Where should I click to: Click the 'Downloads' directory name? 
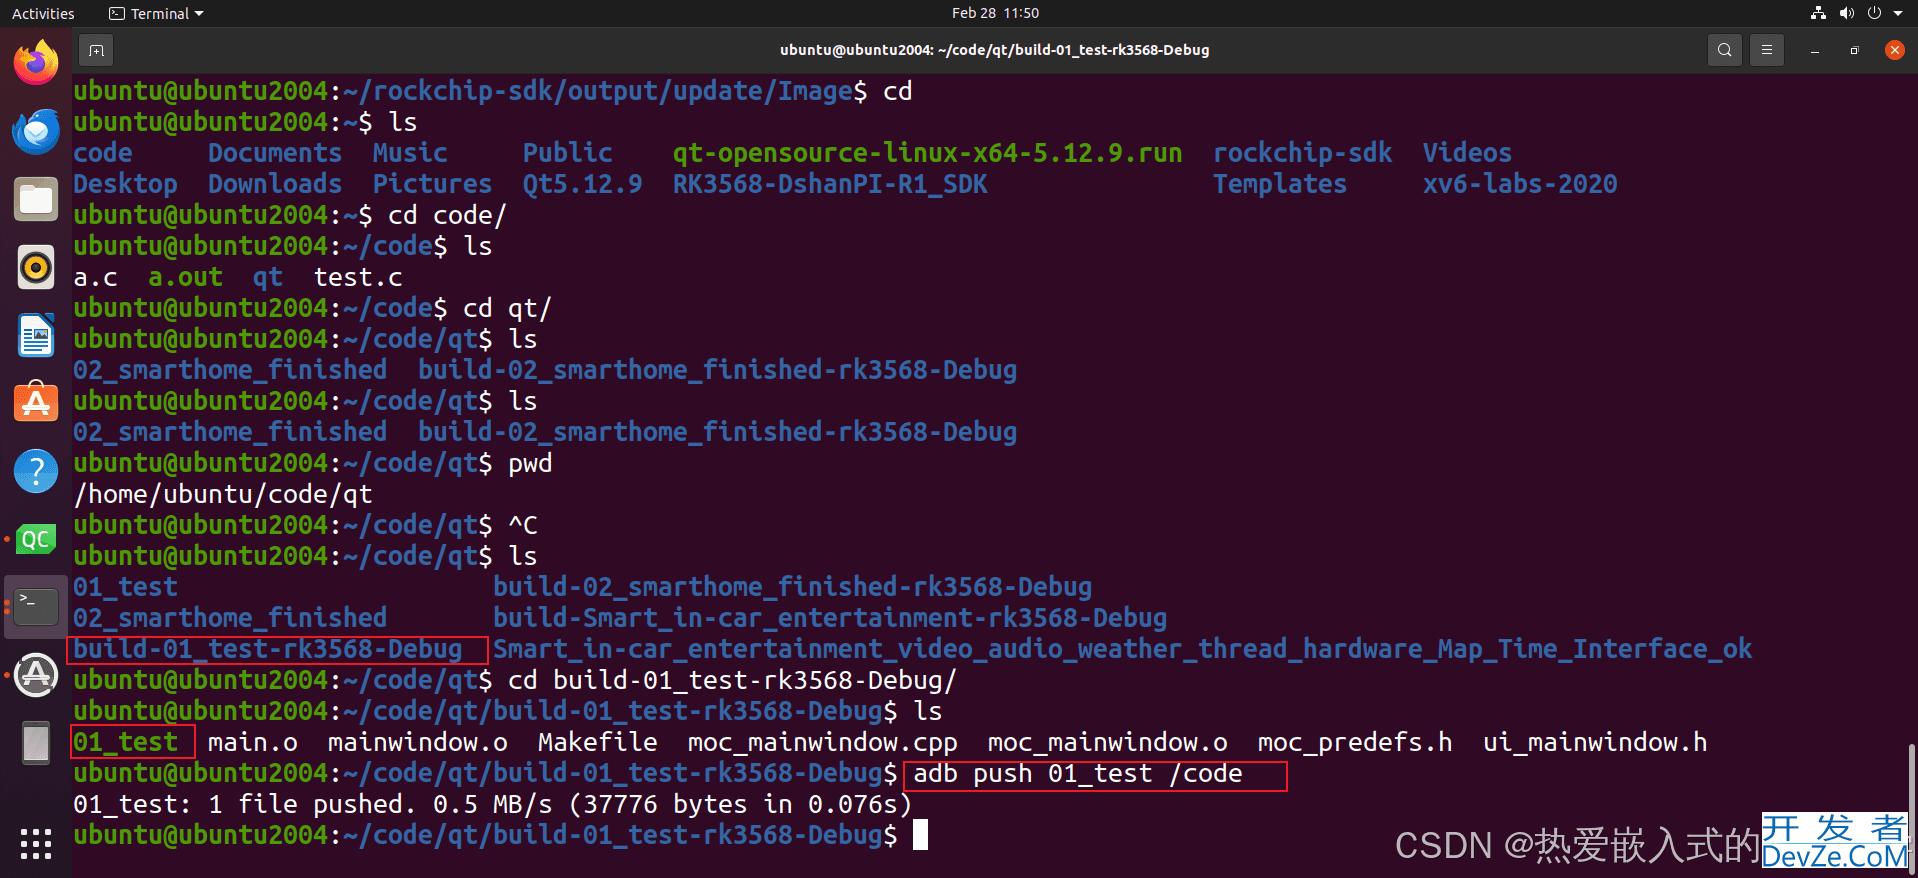pyautogui.click(x=275, y=184)
